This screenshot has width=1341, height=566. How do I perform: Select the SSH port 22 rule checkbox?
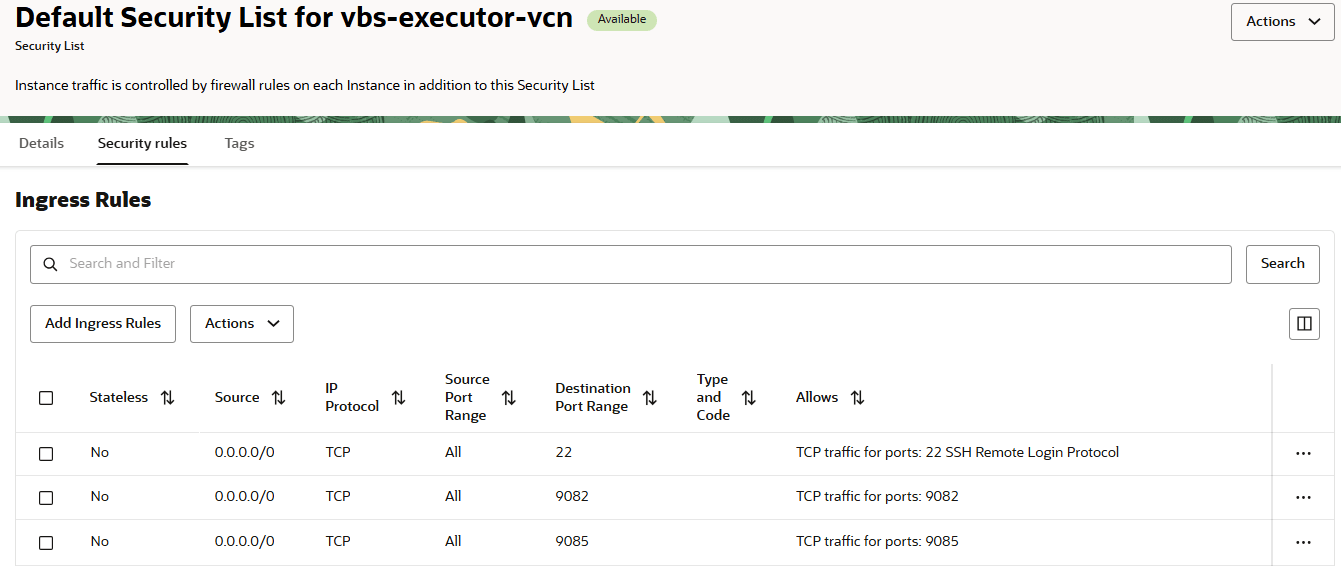46,454
